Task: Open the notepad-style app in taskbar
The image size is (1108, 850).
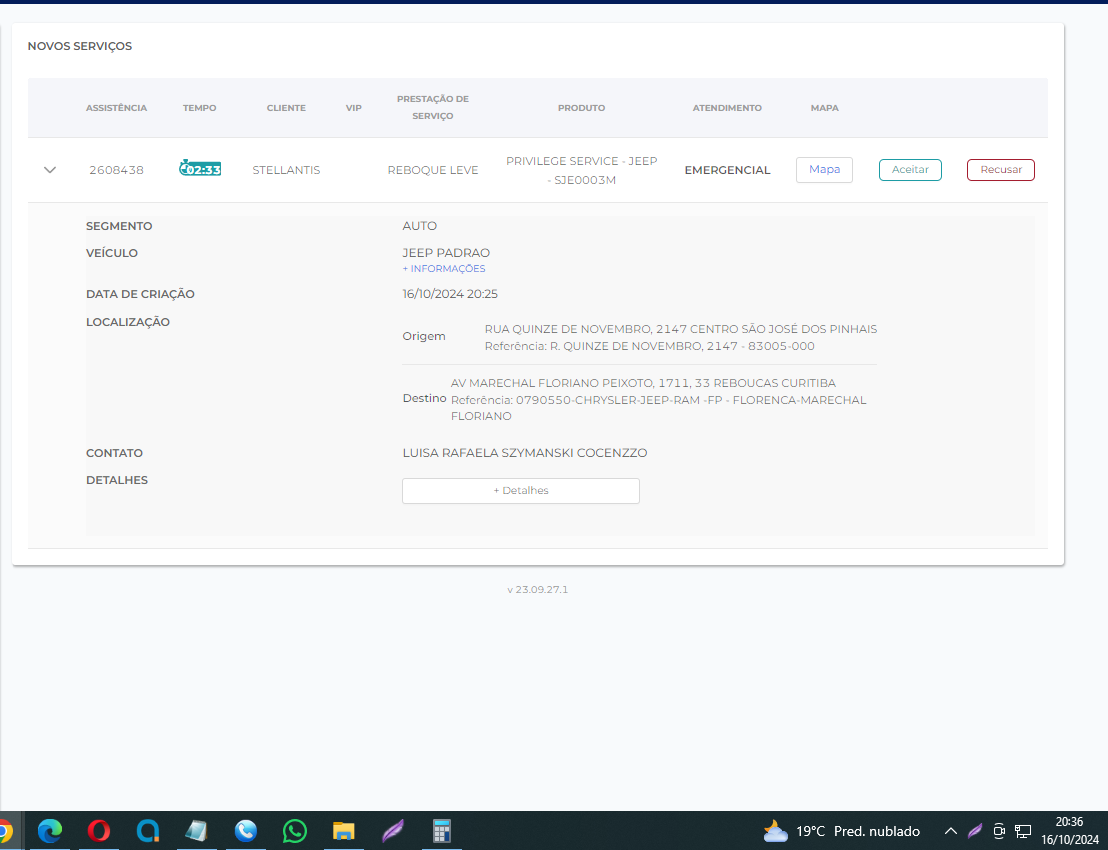Action: [x=197, y=830]
